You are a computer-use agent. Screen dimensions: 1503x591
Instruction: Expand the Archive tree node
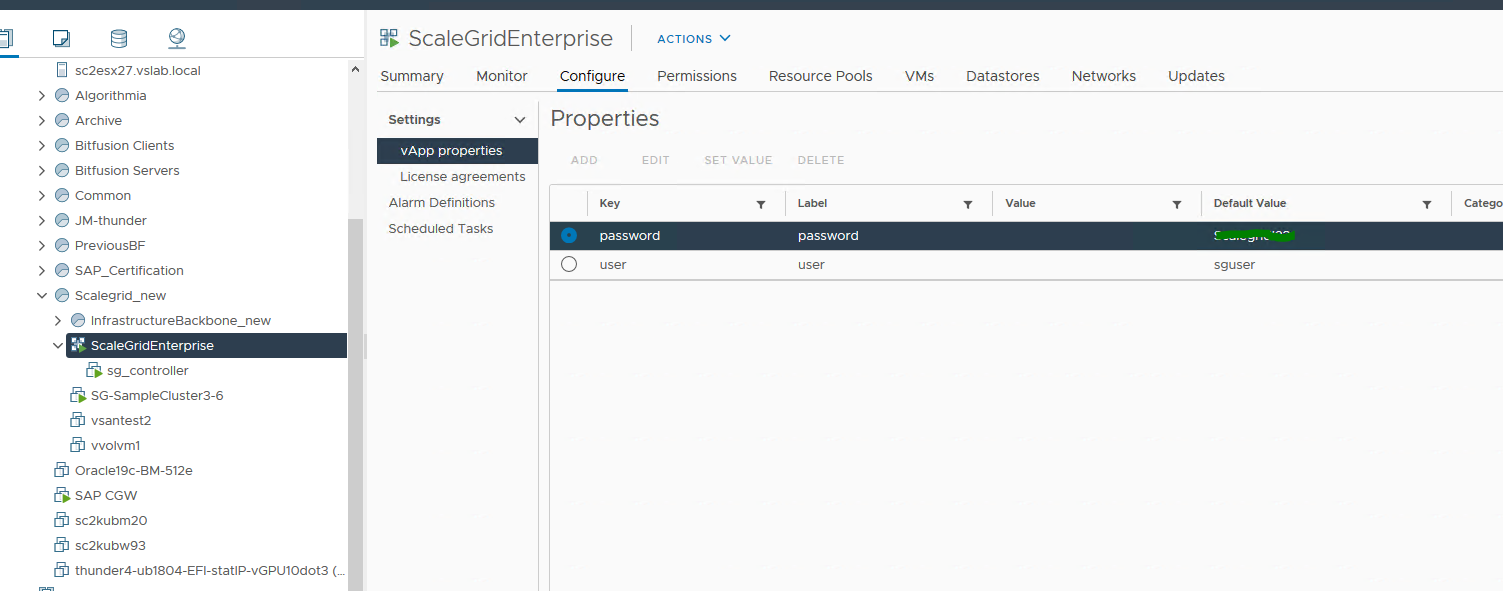coord(42,121)
